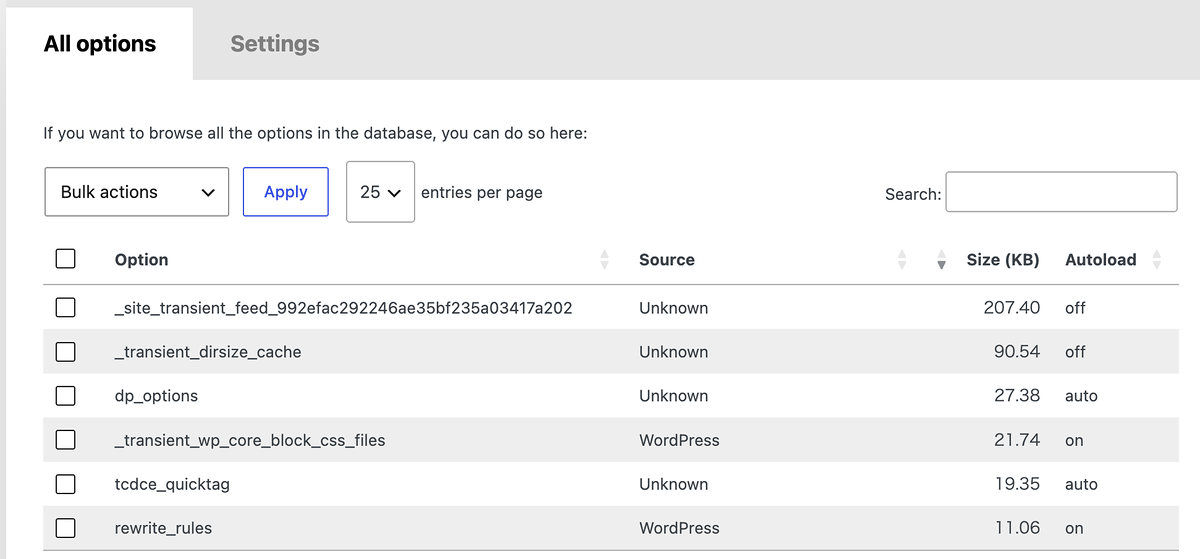
Task: Sort by the Size (KB) column header
Action: pos(1003,260)
